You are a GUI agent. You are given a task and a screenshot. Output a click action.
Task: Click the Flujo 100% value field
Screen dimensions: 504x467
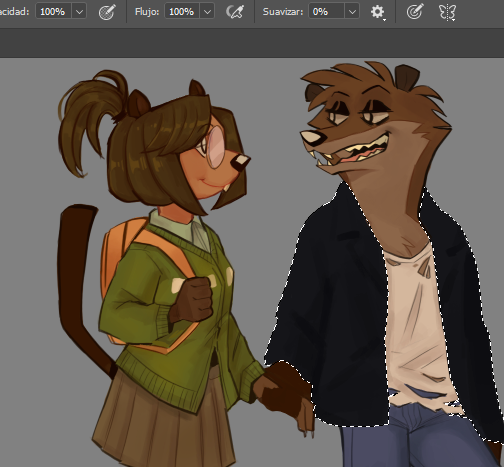[x=182, y=12]
